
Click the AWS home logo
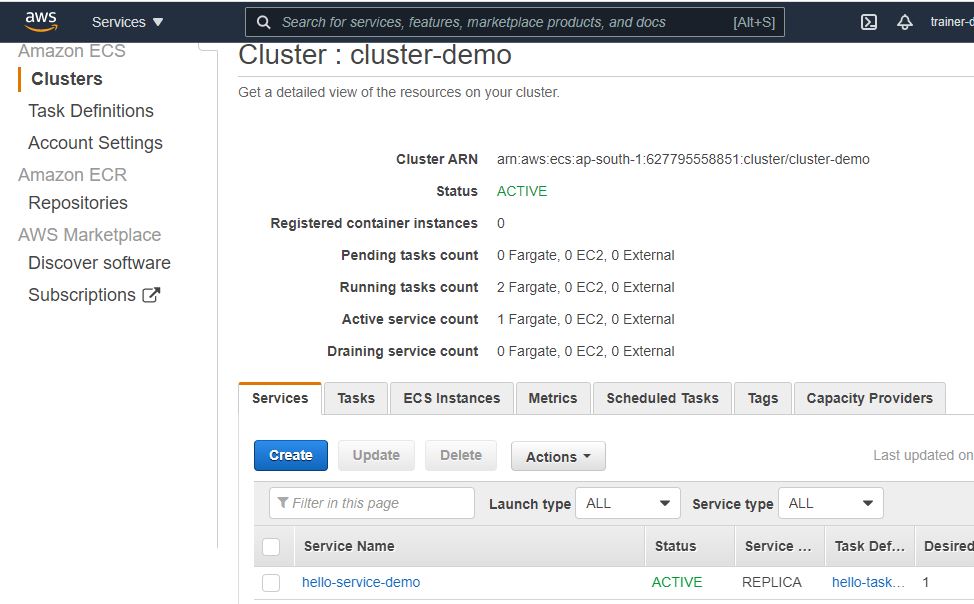point(39,20)
